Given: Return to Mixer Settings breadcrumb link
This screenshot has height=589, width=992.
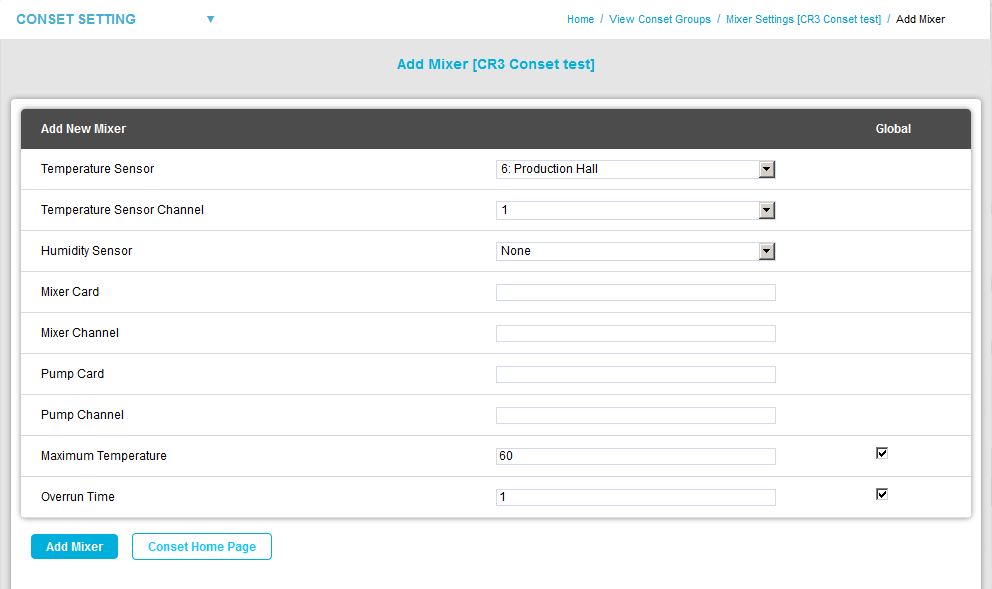Looking at the screenshot, I should point(803,19).
